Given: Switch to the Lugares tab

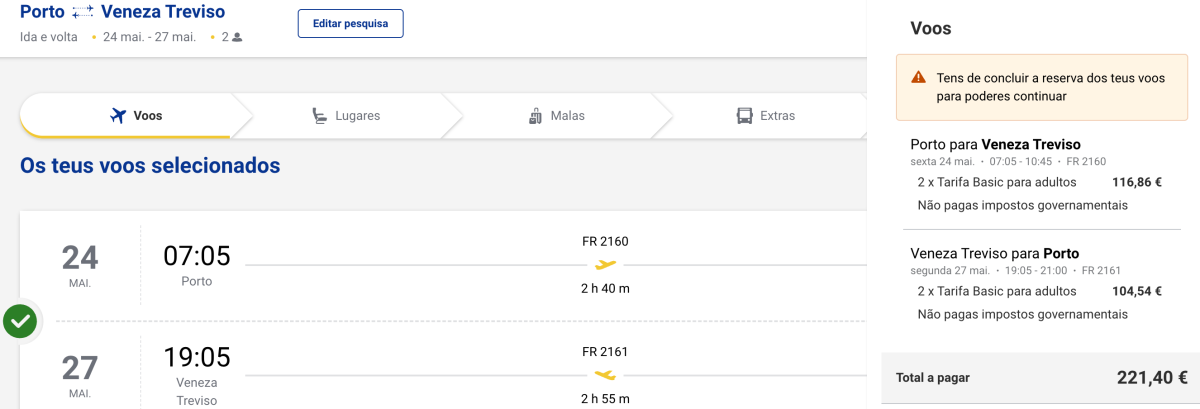Looking at the screenshot, I should (345, 116).
